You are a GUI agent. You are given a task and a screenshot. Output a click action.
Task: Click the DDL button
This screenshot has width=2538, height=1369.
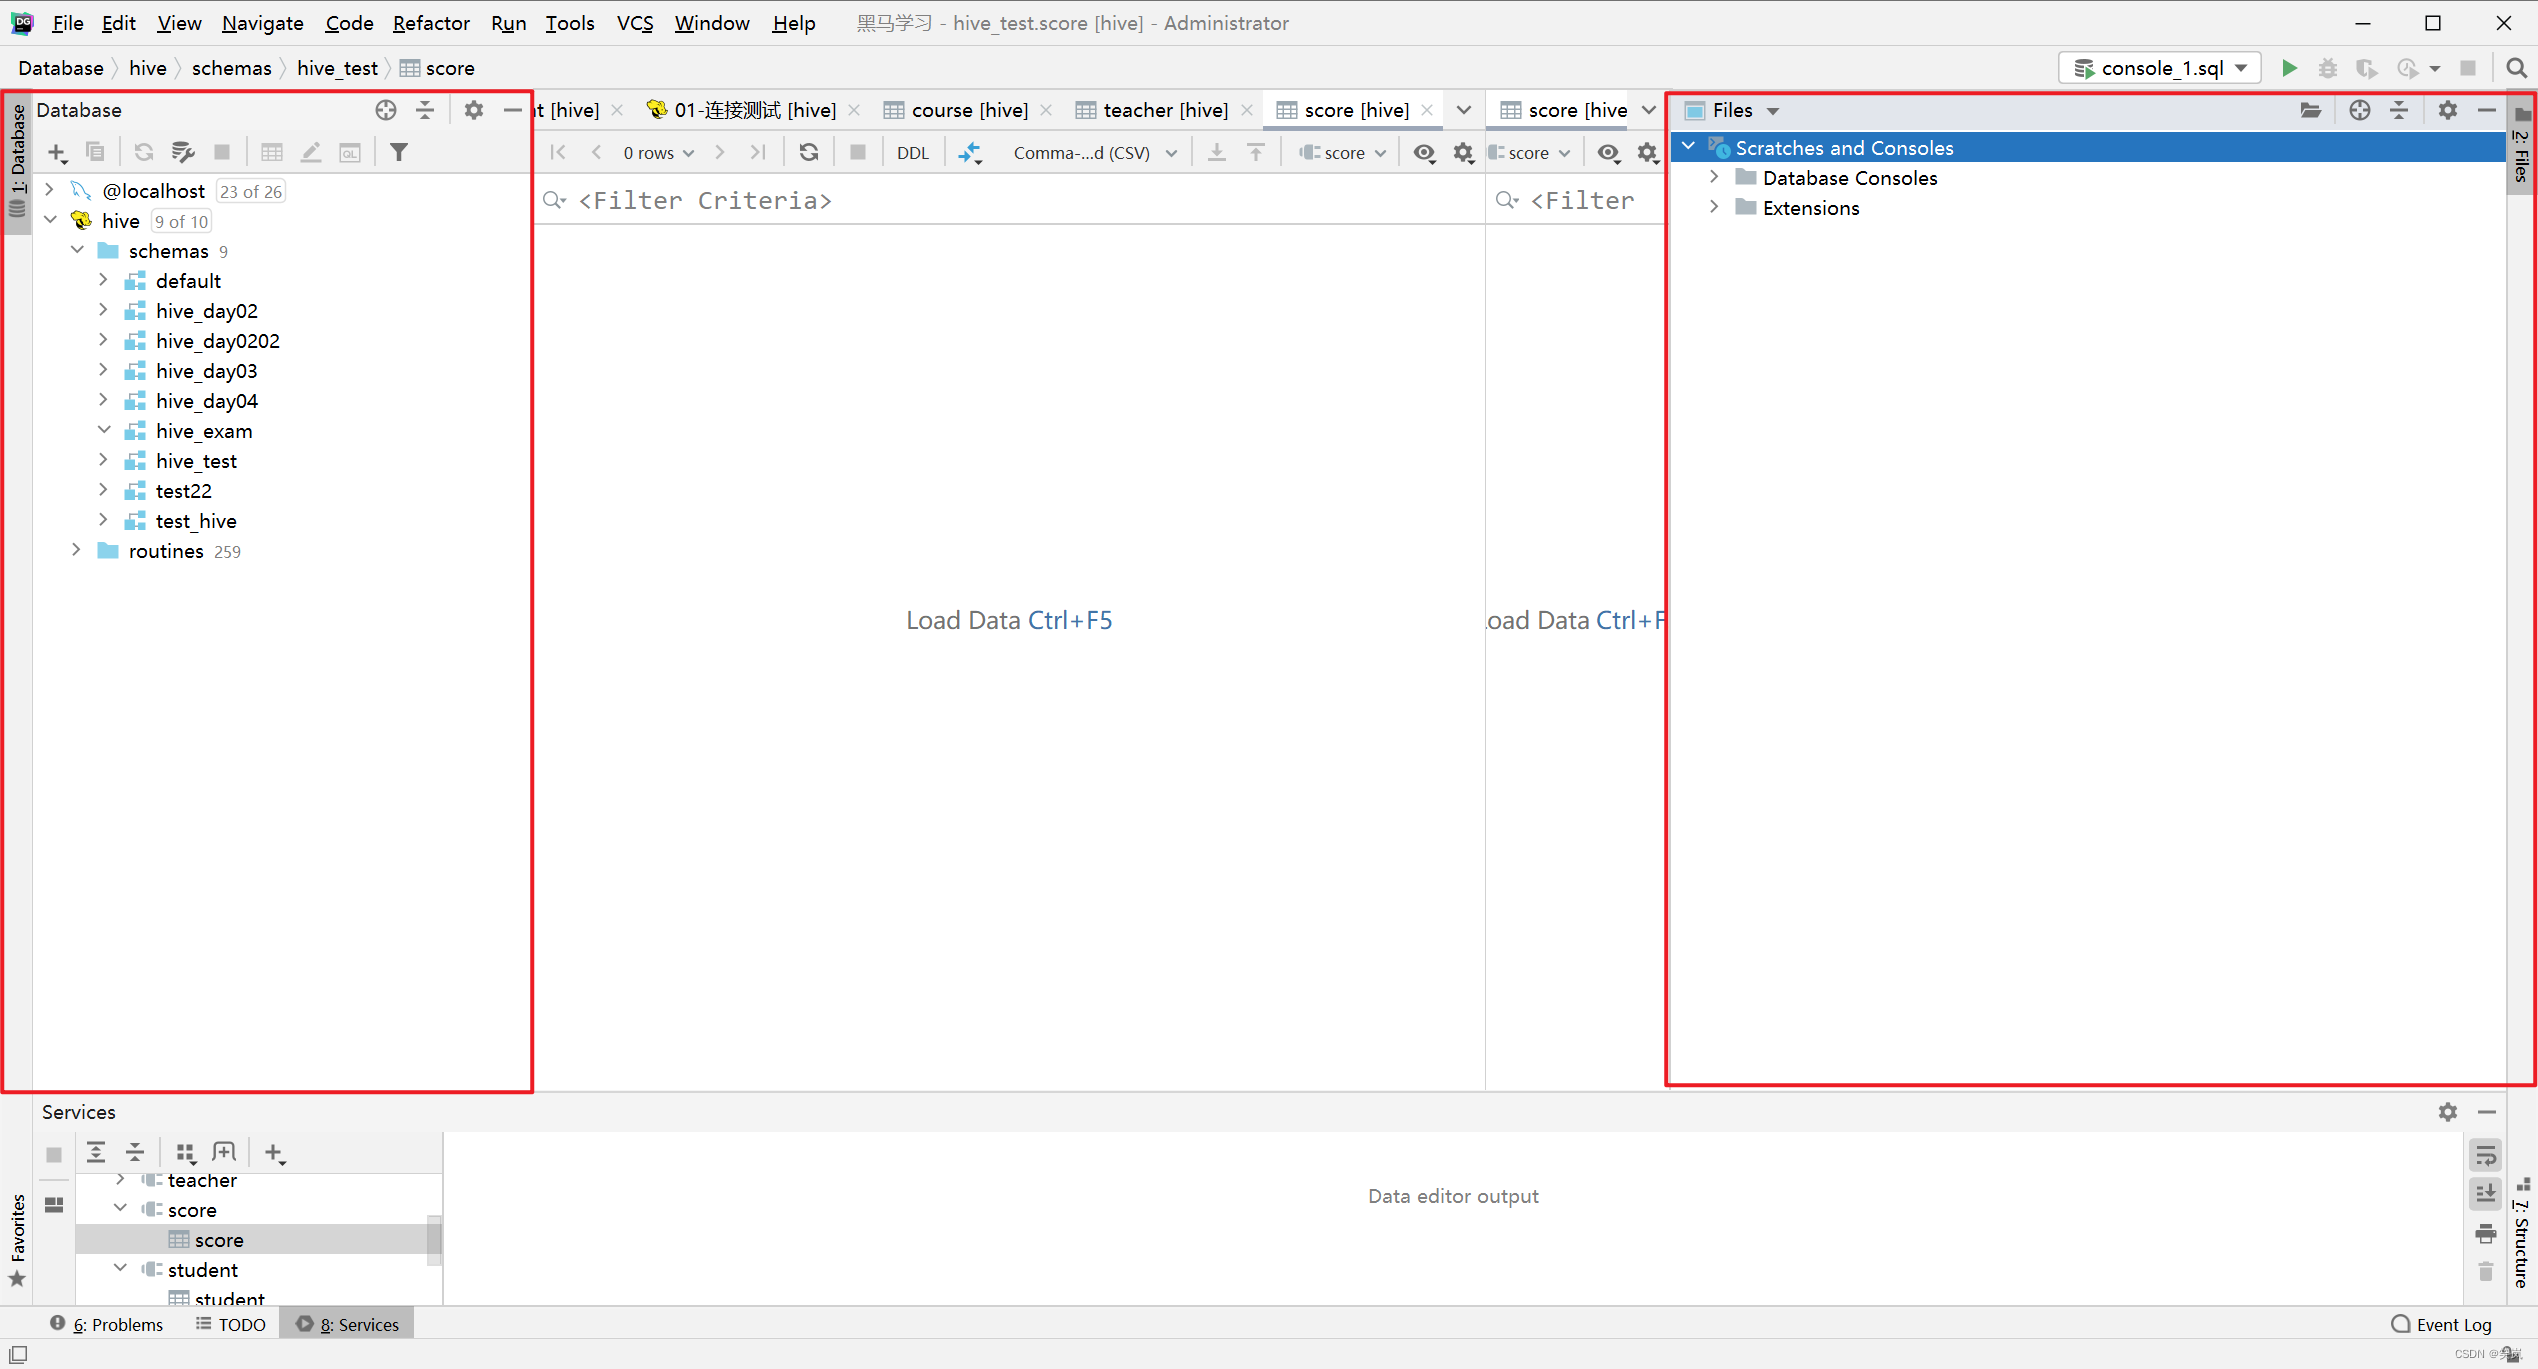pos(912,152)
